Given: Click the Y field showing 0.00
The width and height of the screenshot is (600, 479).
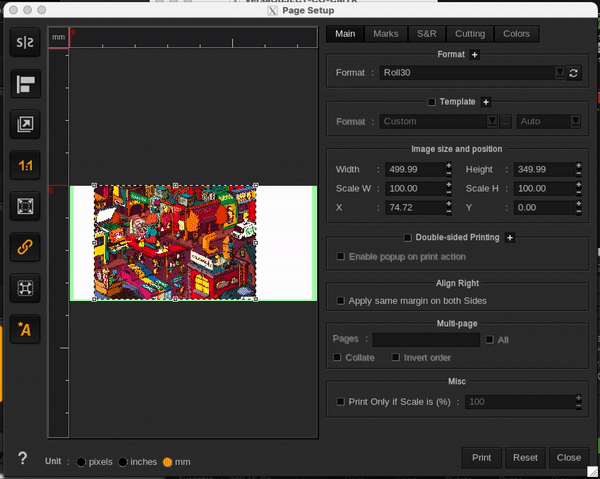Looking at the screenshot, I should [x=545, y=208].
